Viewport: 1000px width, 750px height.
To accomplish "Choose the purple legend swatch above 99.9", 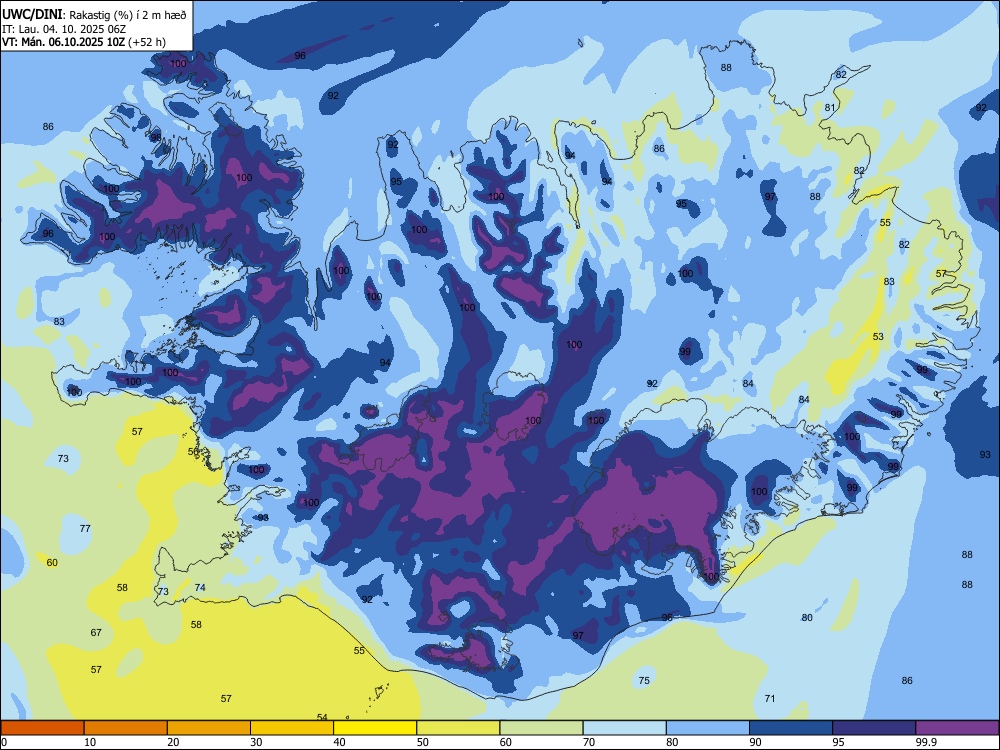I will (957, 728).
